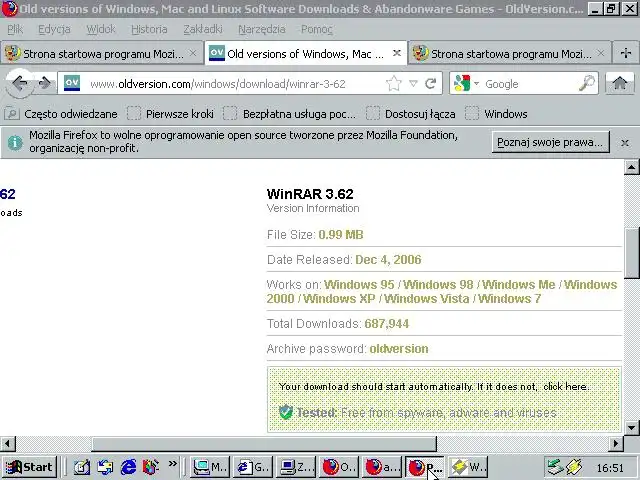Switch to taskbar window labeled M..
The image size is (640, 480).
pyautogui.click(x=210, y=467)
